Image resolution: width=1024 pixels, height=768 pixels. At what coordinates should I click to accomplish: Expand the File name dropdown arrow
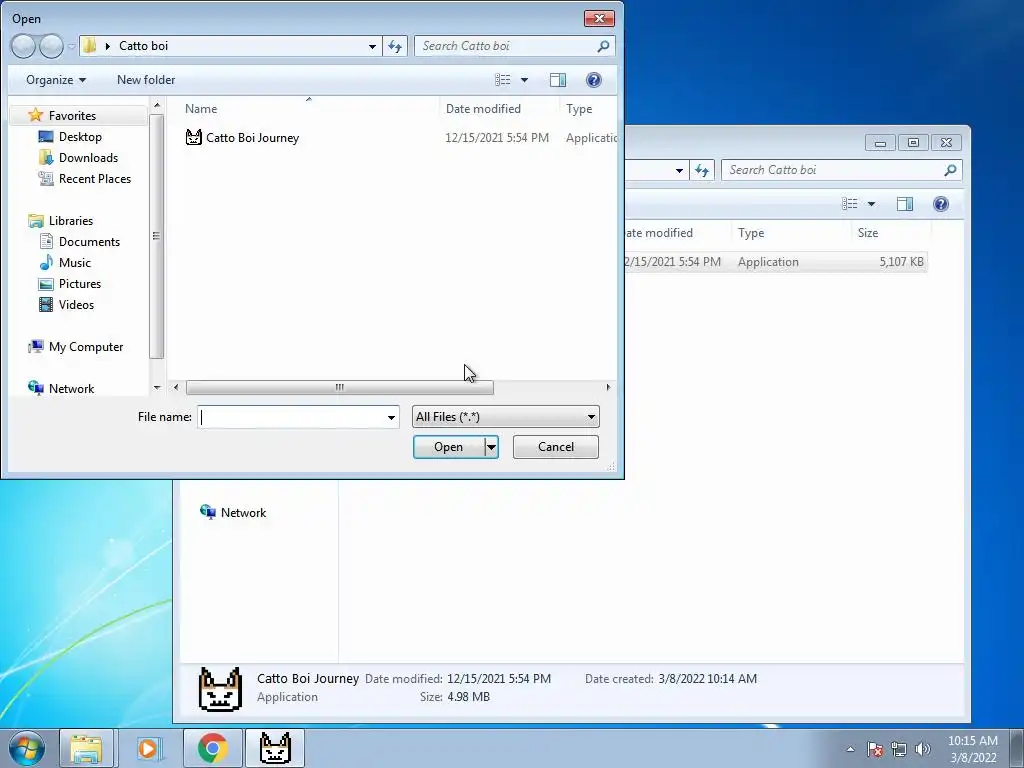click(x=391, y=417)
